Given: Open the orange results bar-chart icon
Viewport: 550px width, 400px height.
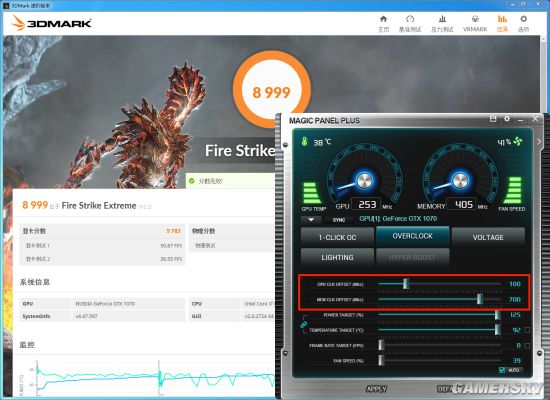Looking at the screenshot, I should [502, 19].
